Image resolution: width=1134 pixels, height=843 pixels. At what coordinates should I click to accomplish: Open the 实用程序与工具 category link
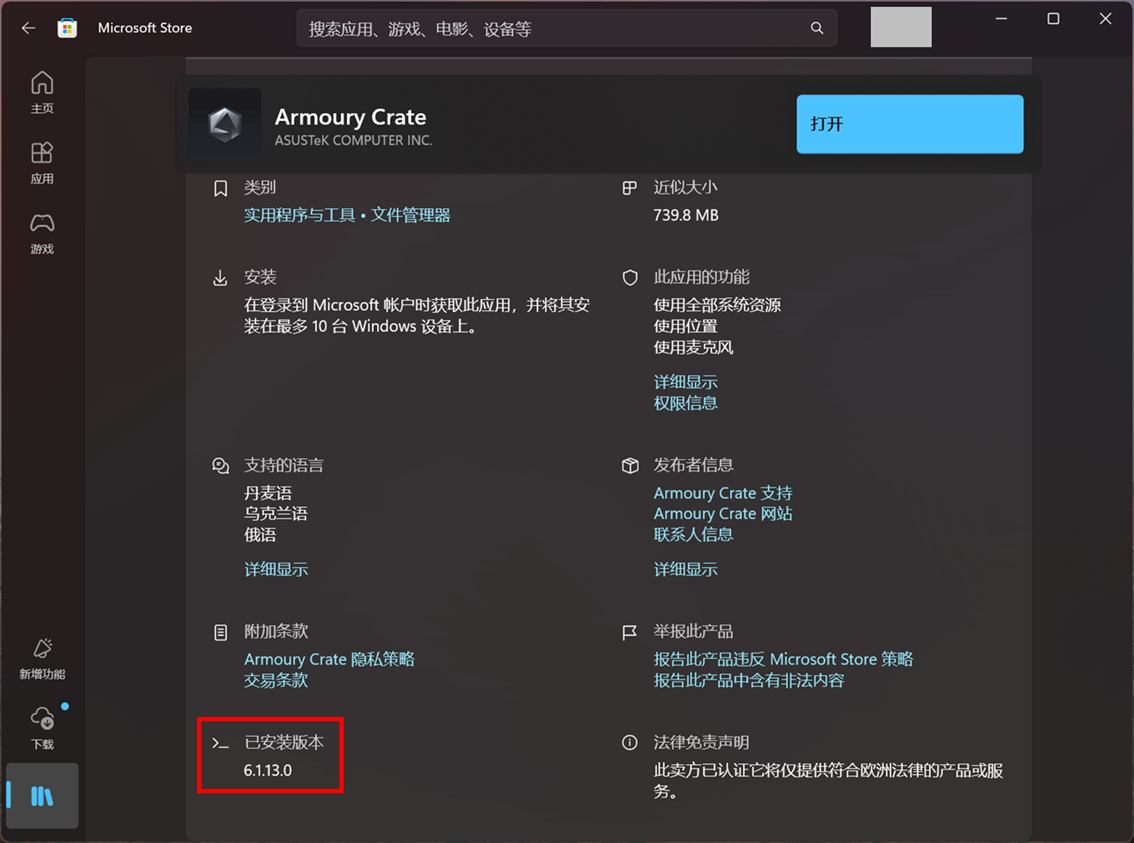[299, 215]
